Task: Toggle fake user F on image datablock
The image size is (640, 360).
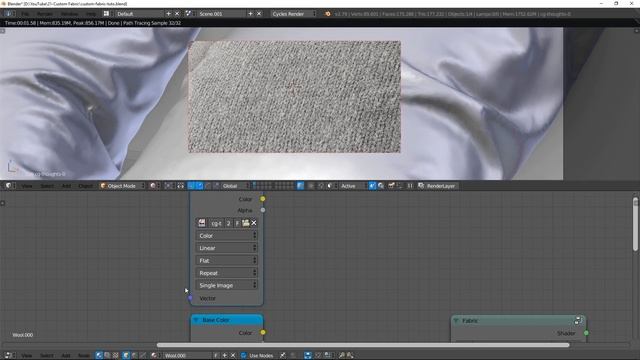Action: [237, 223]
